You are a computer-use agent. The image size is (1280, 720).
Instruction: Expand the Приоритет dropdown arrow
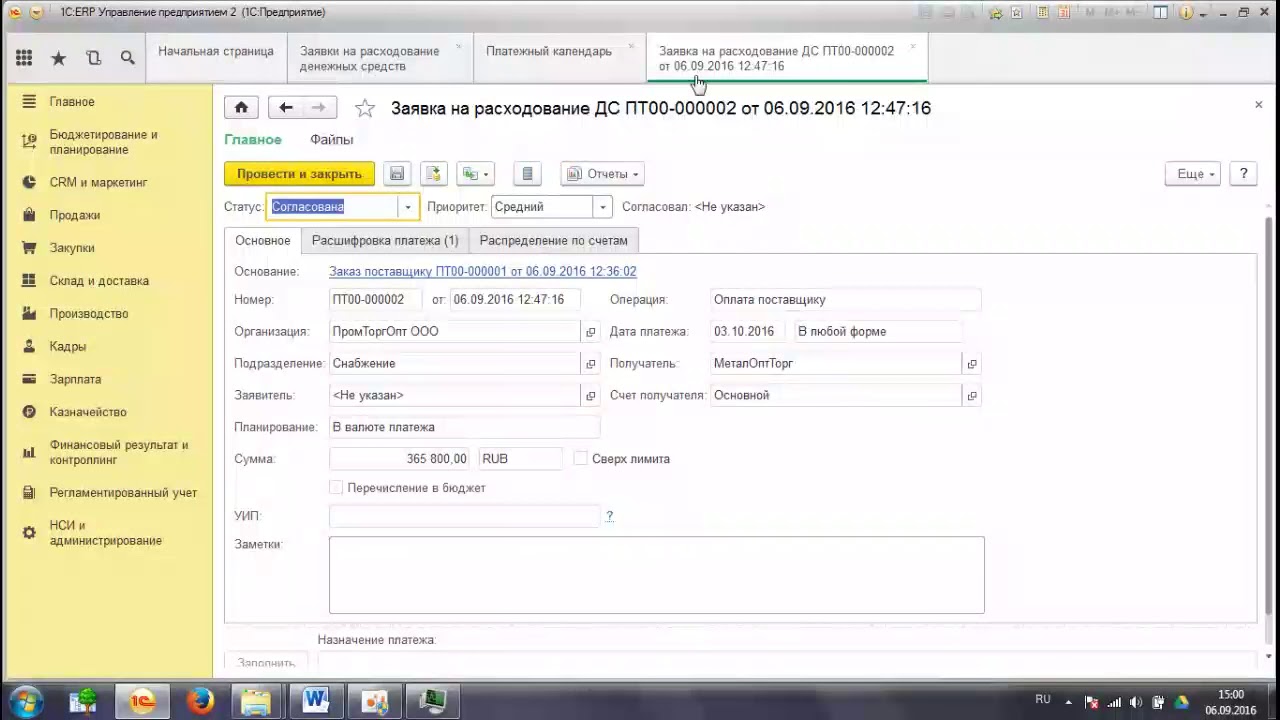coord(602,207)
